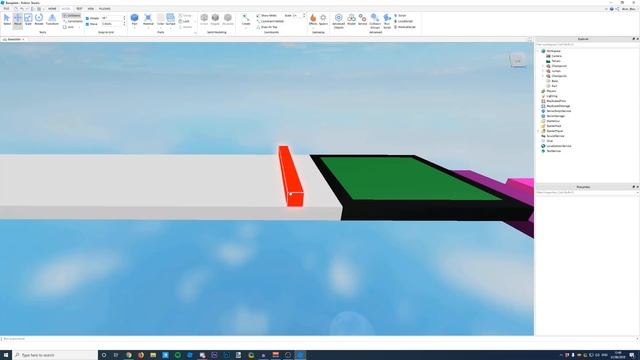
Task: Select the Baseplate document tab
Action: click(x=14, y=39)
